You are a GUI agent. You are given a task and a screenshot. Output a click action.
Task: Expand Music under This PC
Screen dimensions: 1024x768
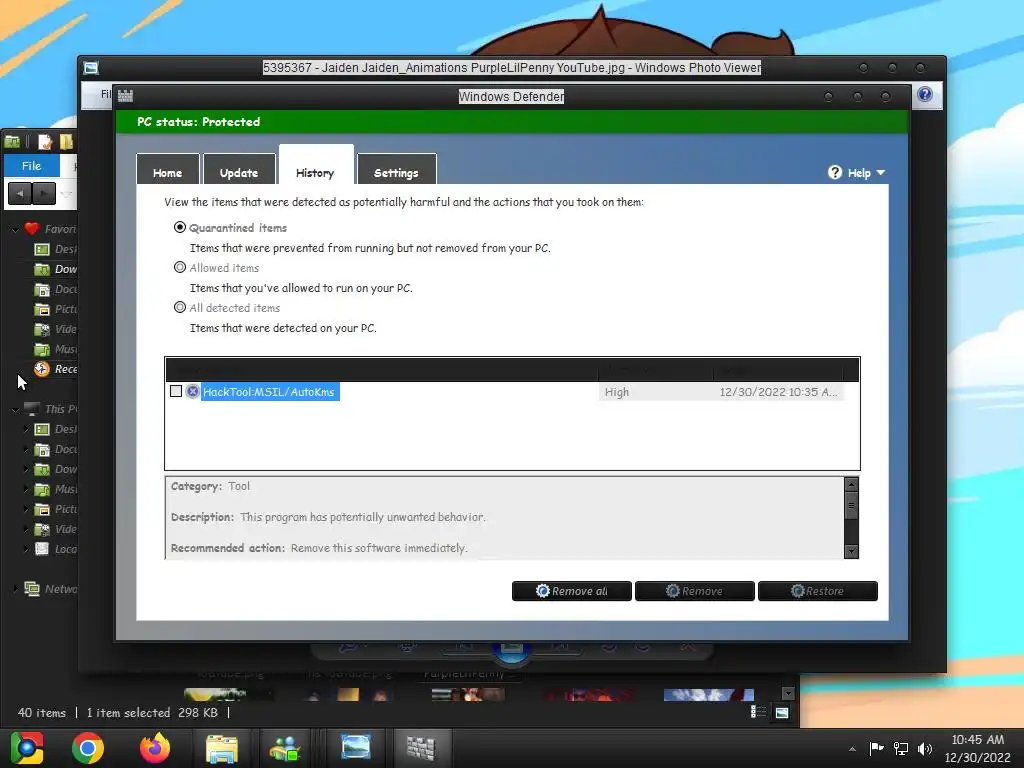[26, 489]
